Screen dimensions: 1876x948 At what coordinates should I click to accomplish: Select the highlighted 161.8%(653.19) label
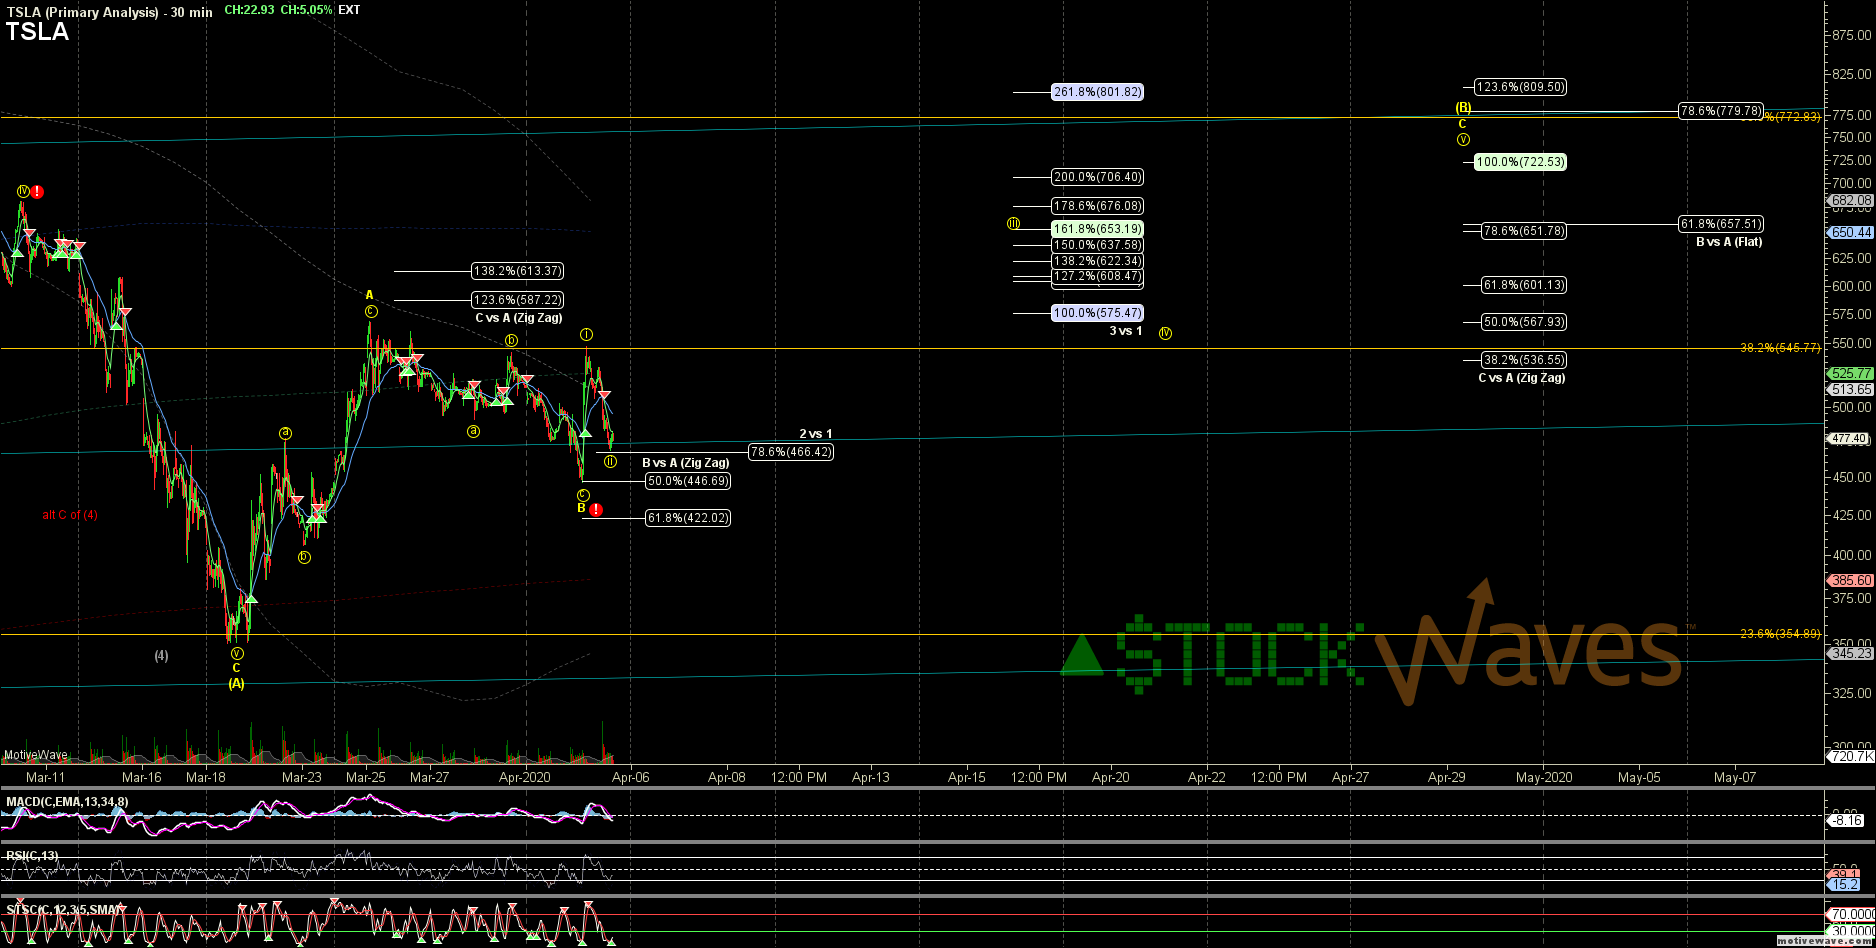point(1097,229)
